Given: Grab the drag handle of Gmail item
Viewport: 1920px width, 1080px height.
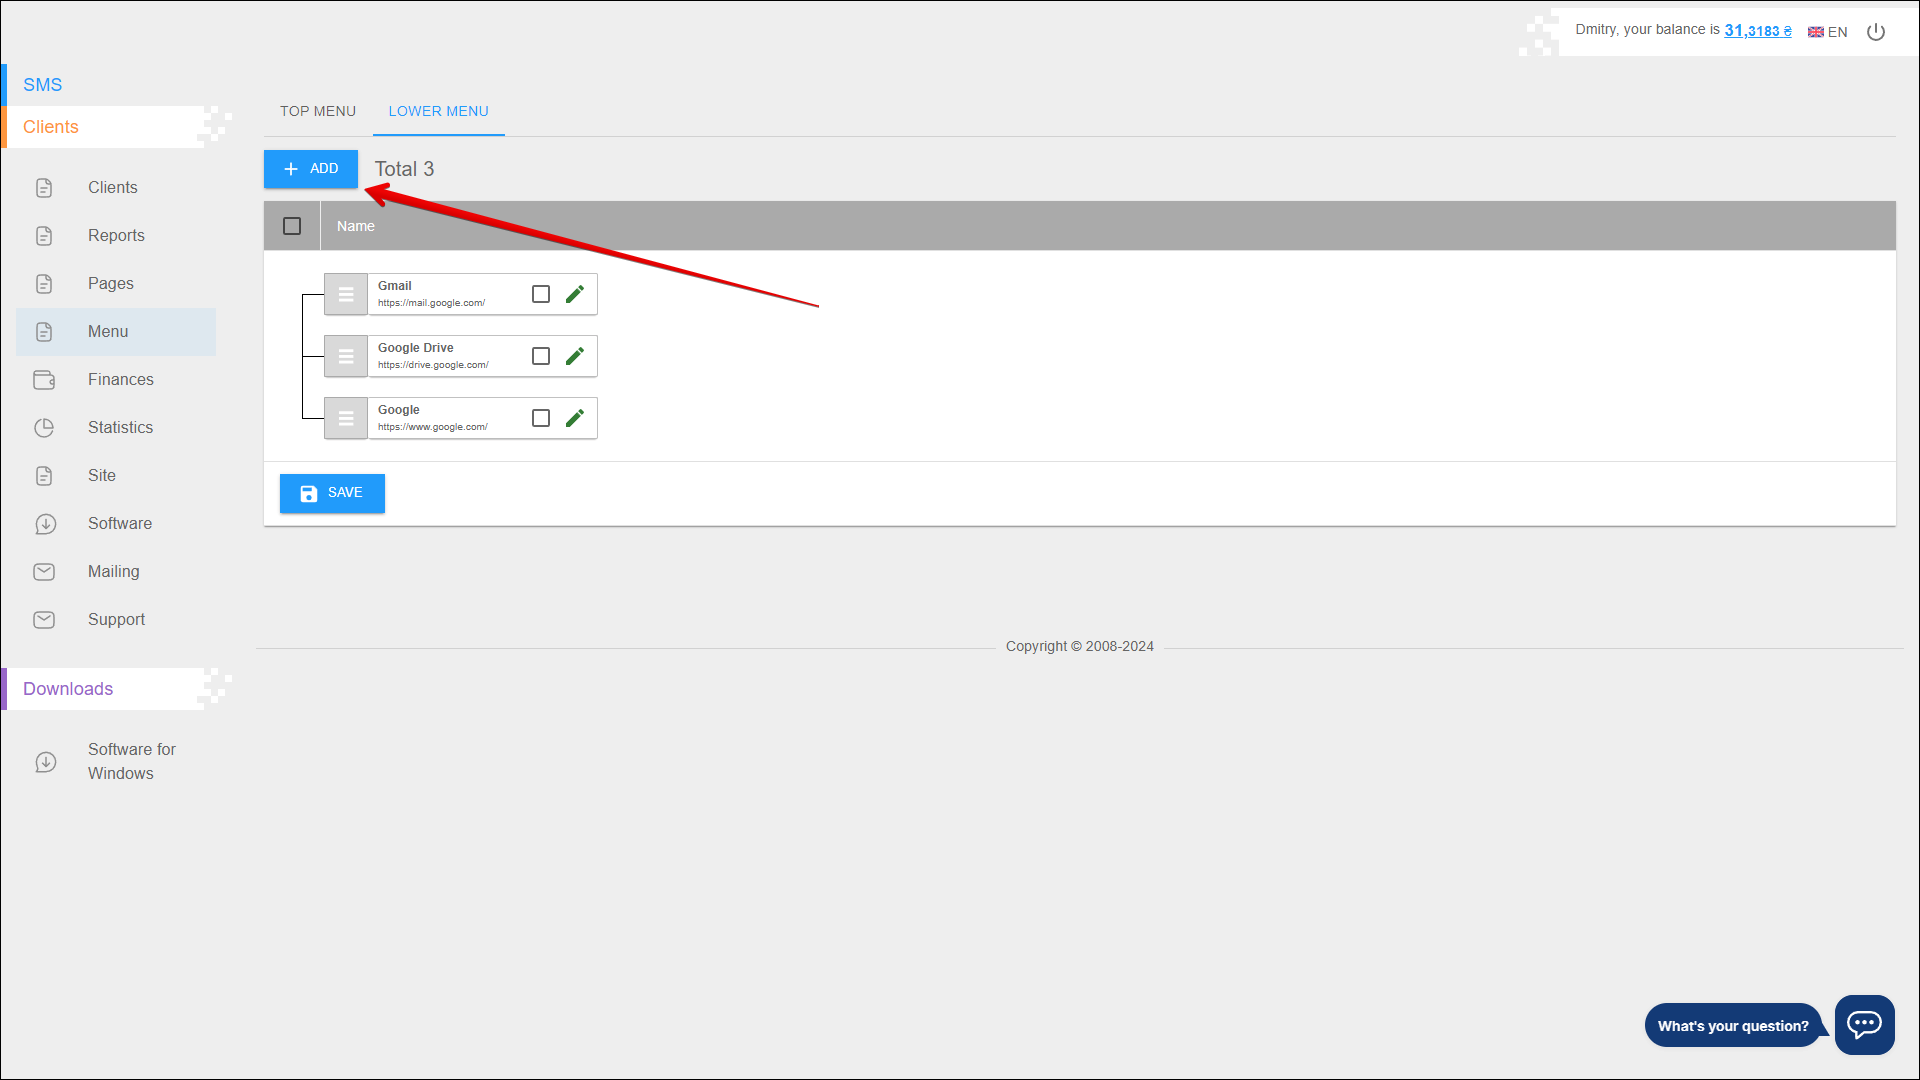Looking at the screenshot, I should pyautogui.click(x=346, y=294).
